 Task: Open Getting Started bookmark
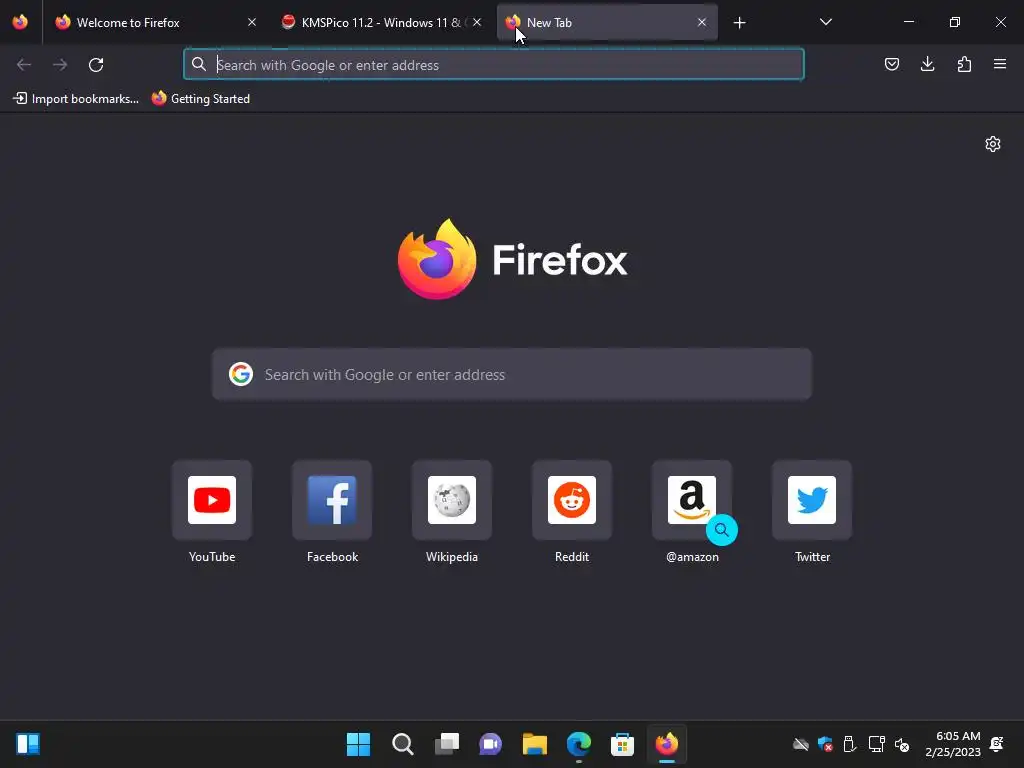201,99
